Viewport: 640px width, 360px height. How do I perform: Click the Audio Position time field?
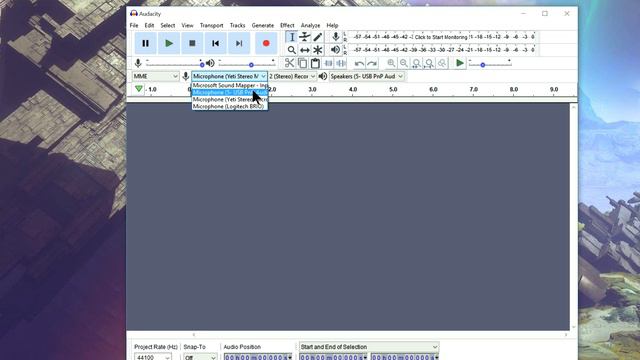[x=258, y=357]
